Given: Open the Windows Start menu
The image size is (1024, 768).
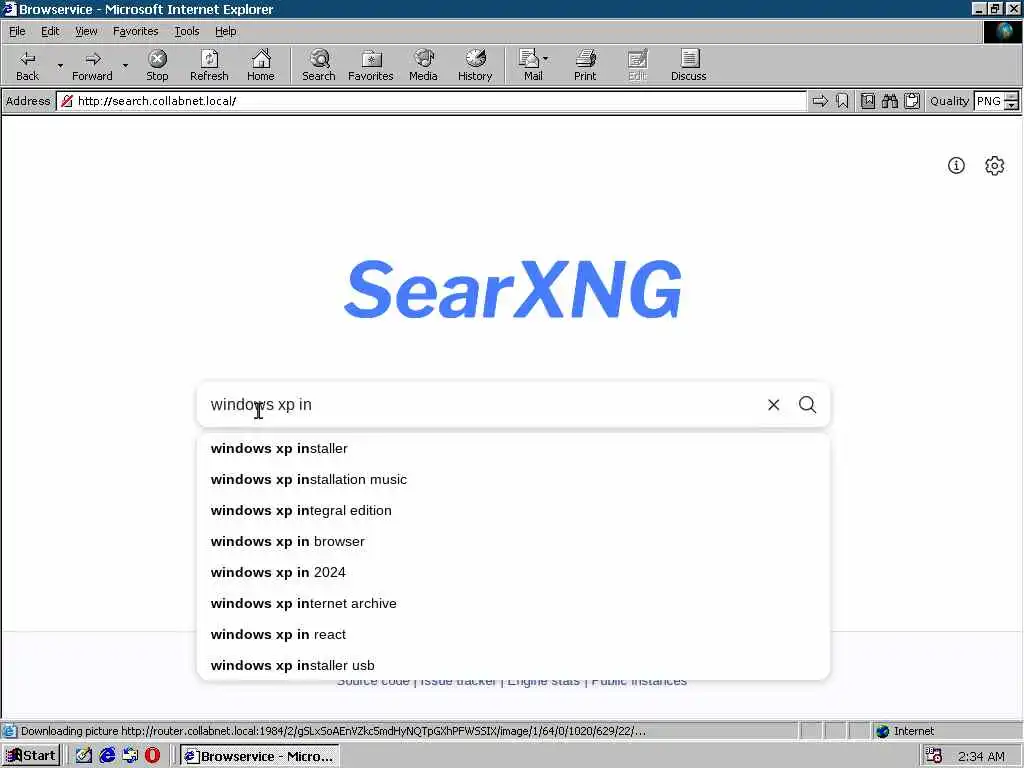Looking at the screenshot, I should (31, 756).
